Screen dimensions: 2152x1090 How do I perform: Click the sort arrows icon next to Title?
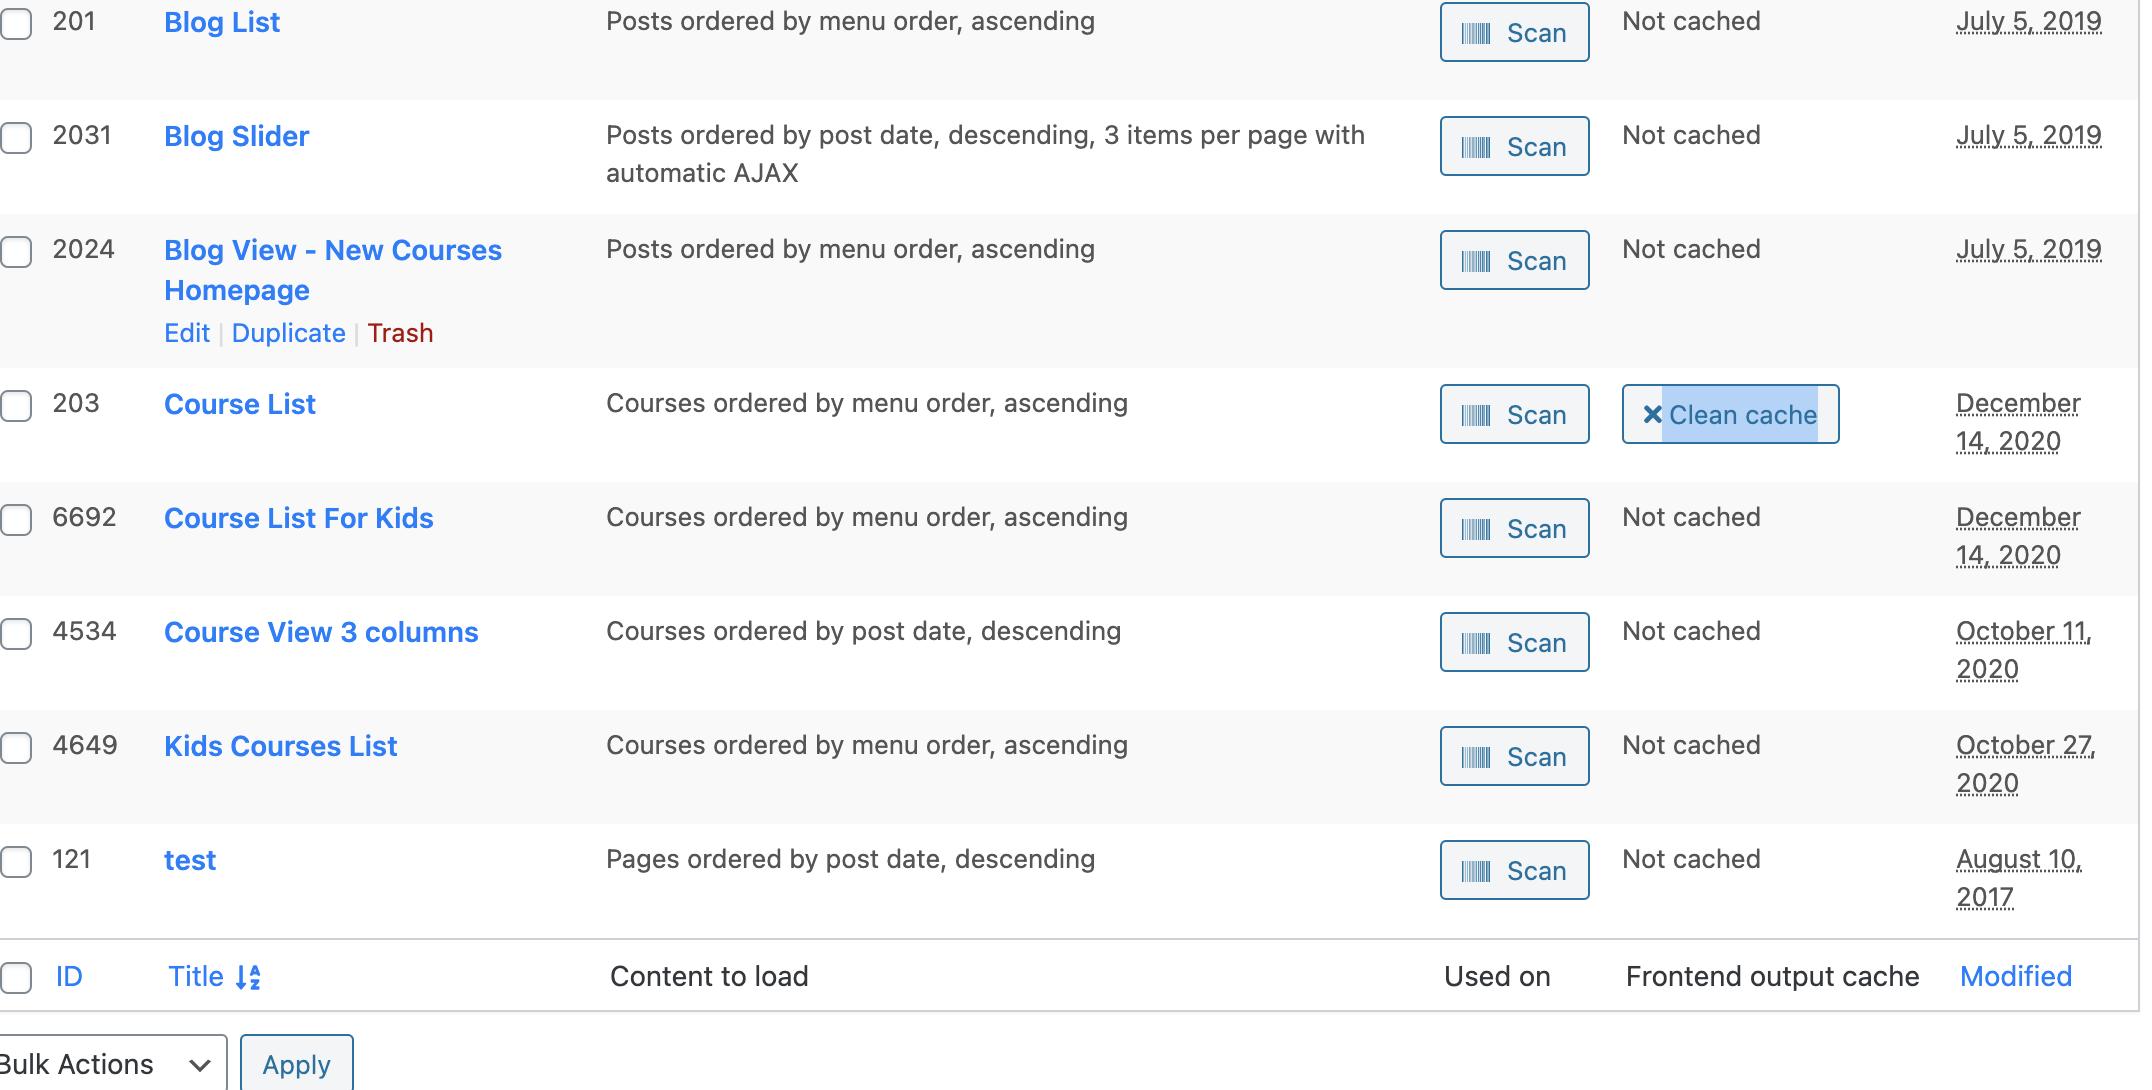point(248,977)
